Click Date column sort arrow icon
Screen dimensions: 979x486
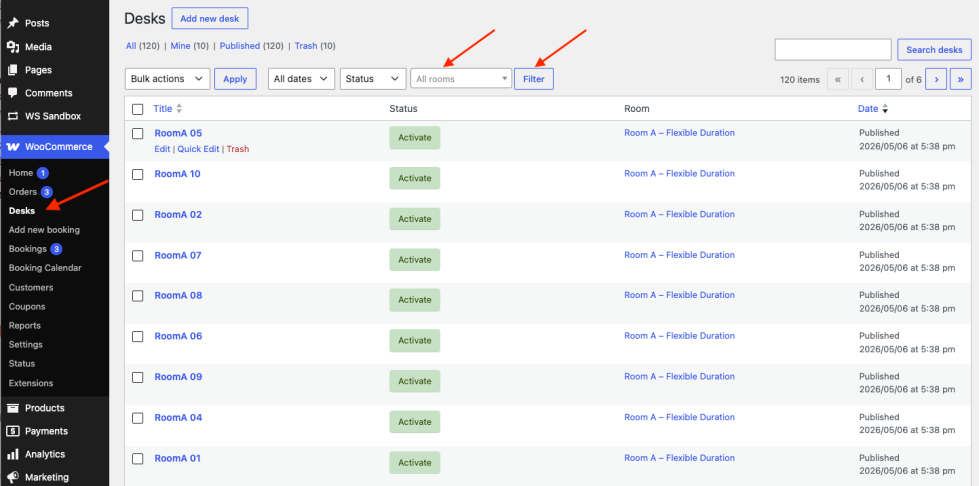click(x=885, y=109)
